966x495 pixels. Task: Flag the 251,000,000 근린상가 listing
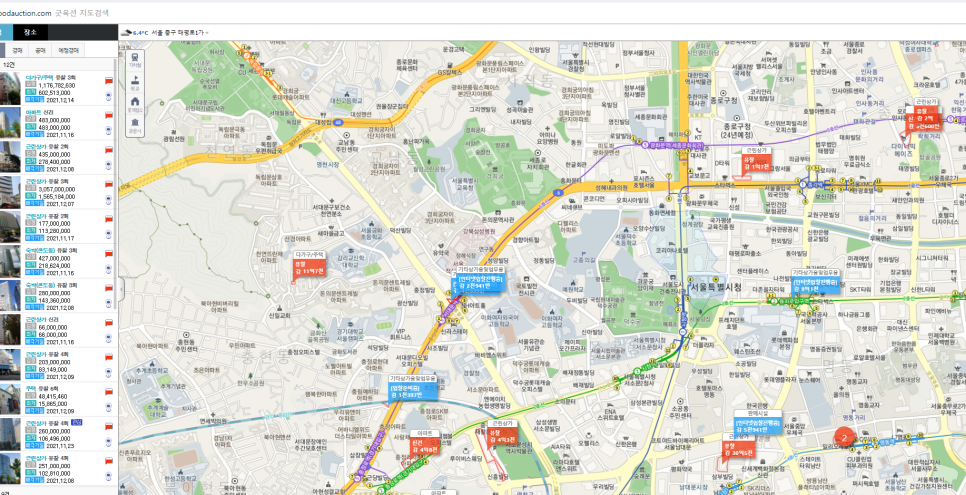[108, 462]
